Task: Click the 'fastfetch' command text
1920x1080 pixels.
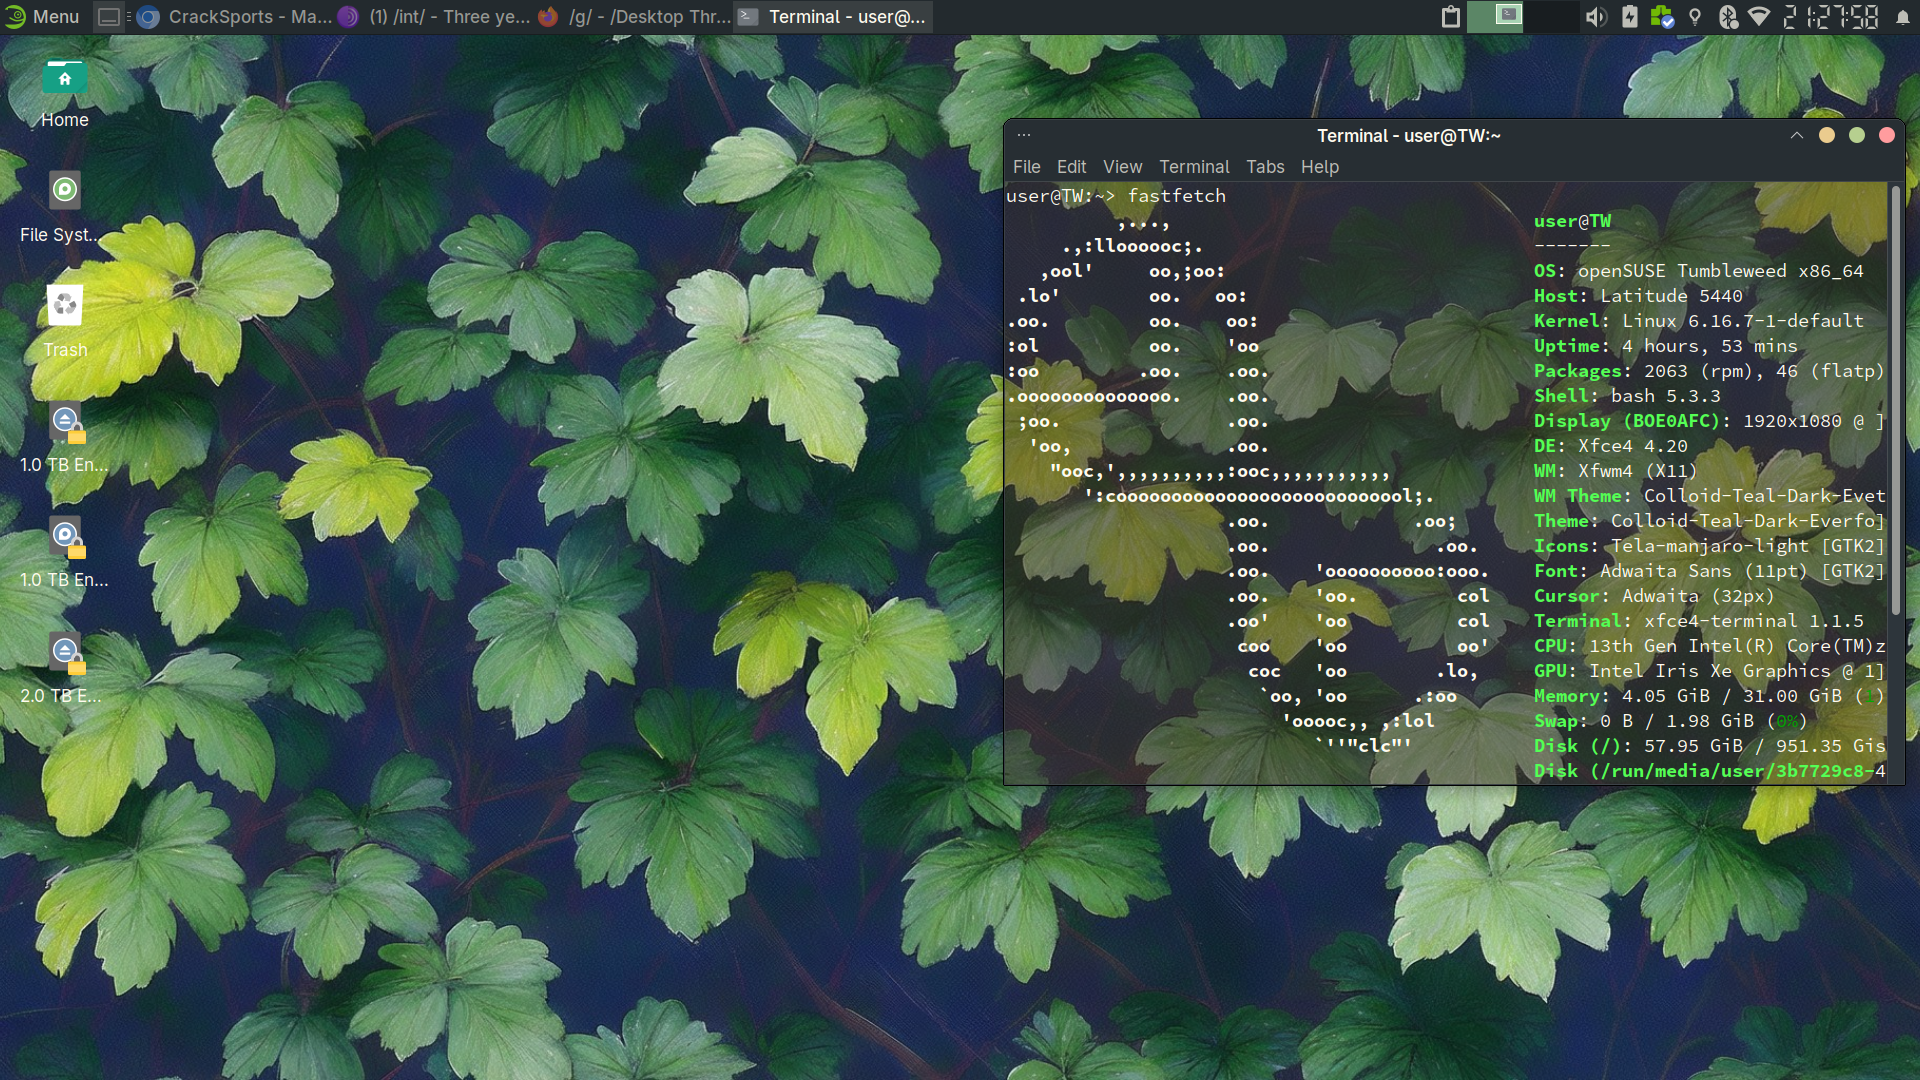Action: (x=1176, y=196)
